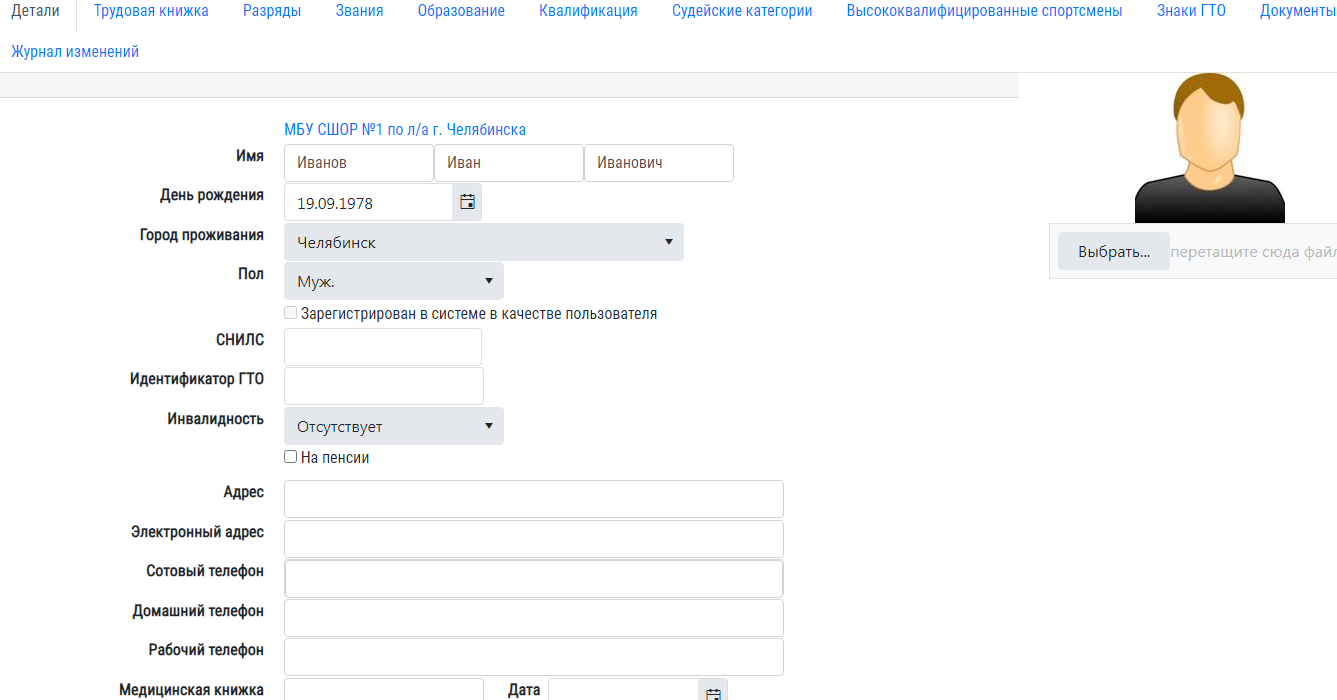Viewport: 1337px width, 700px height.
Task: Click the surname field containing Иванов
Action: click(x=359, y=163)
